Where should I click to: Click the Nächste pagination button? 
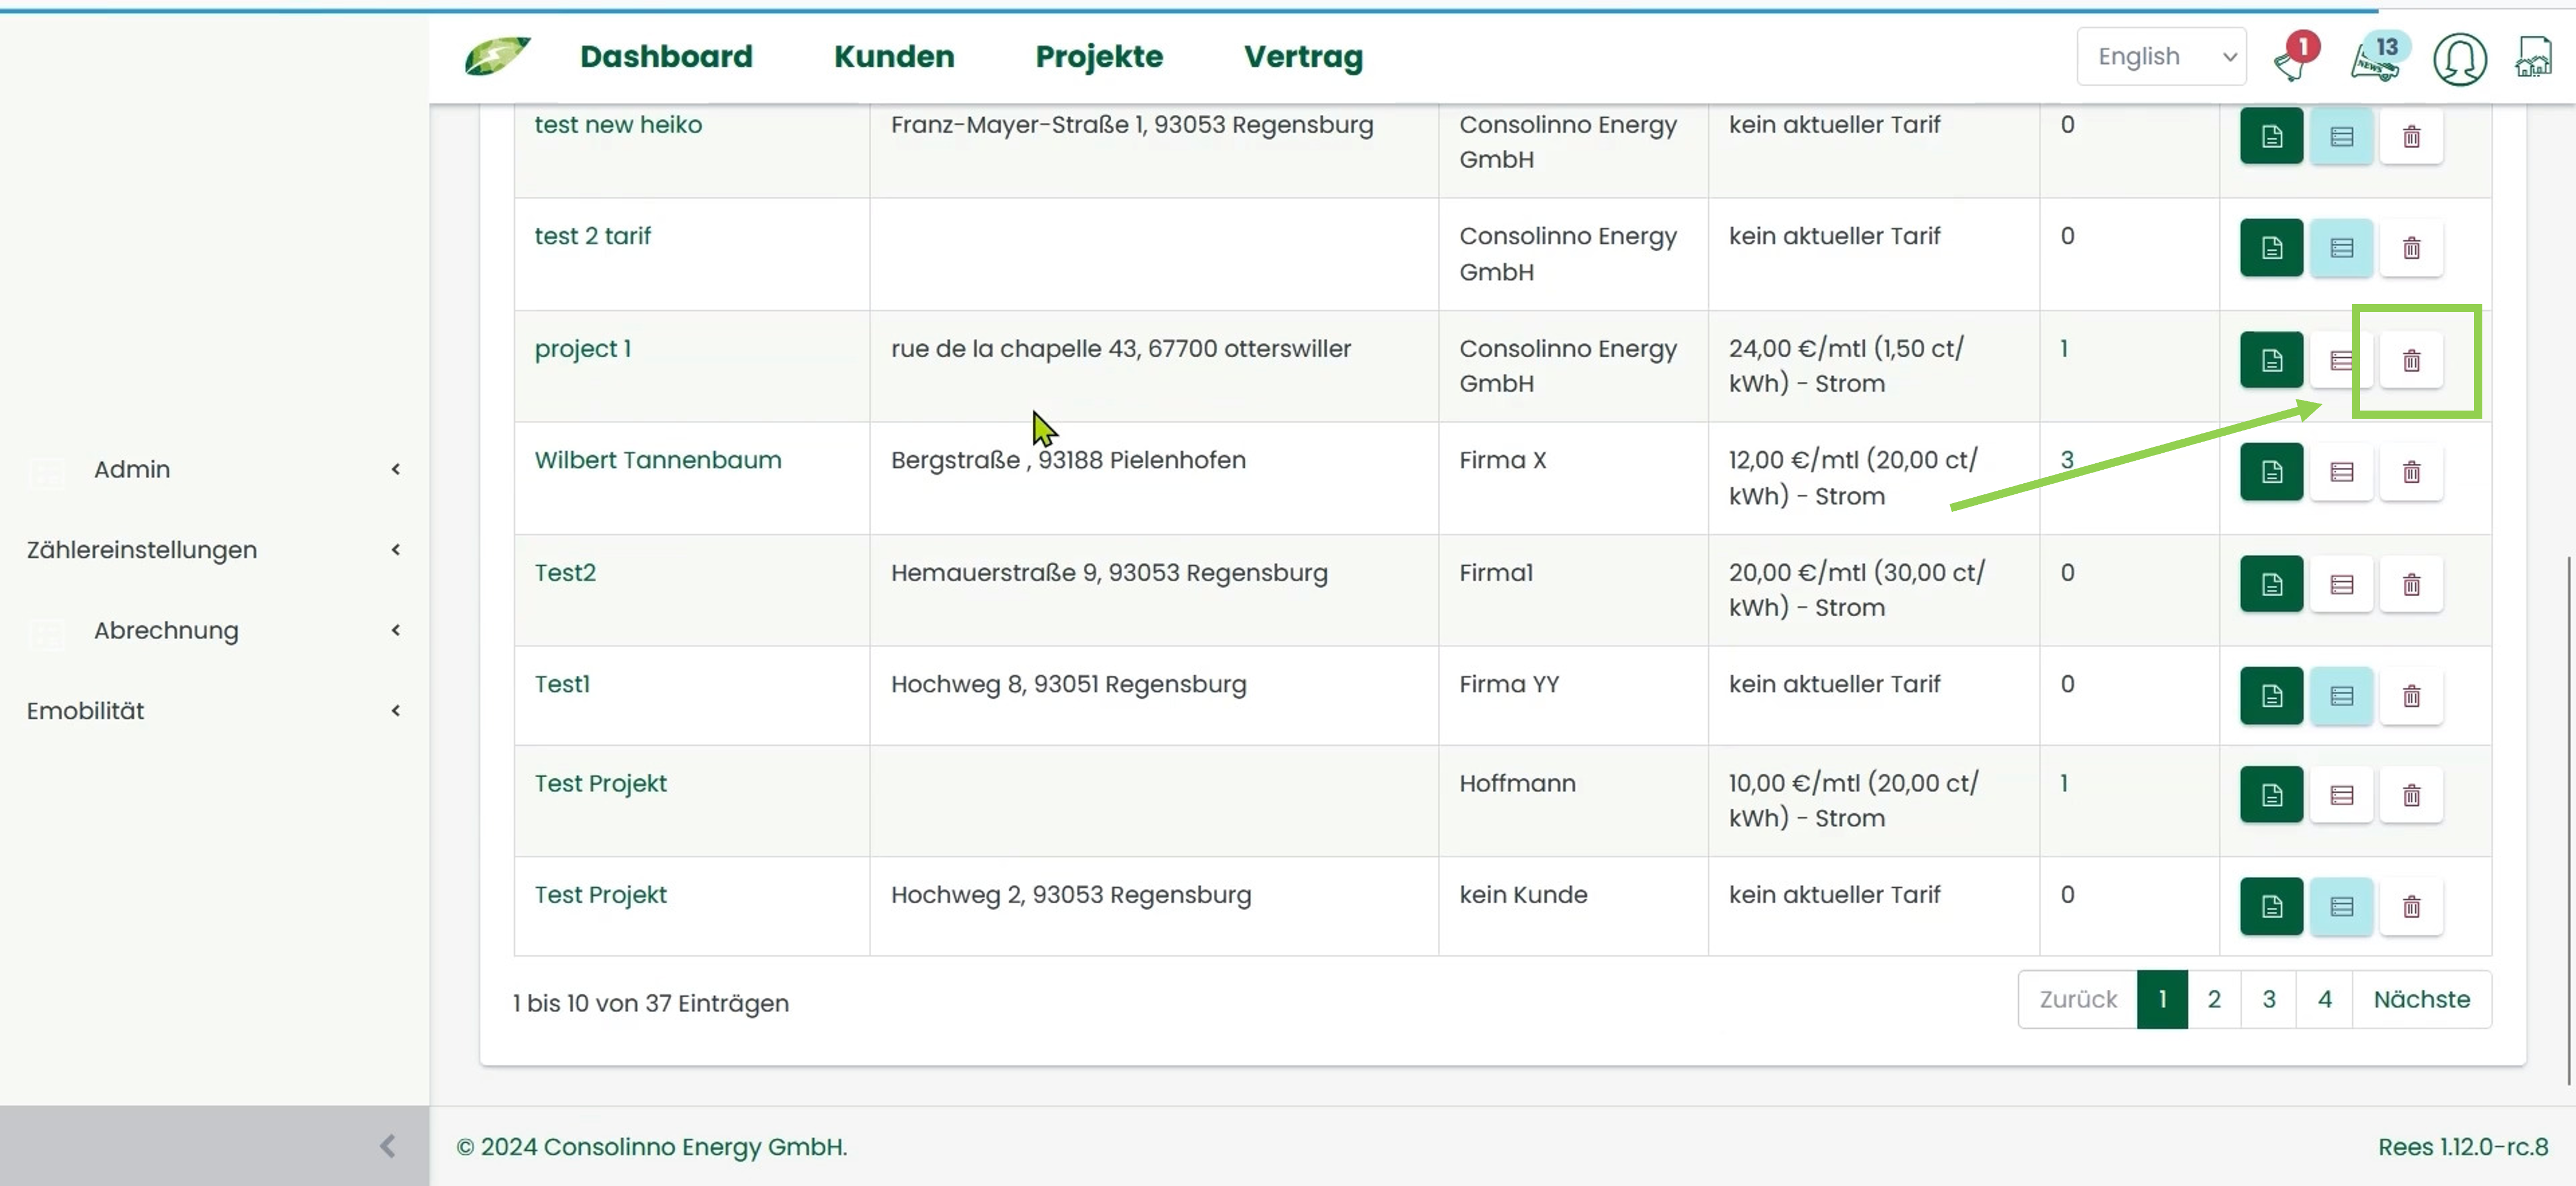2421,998
